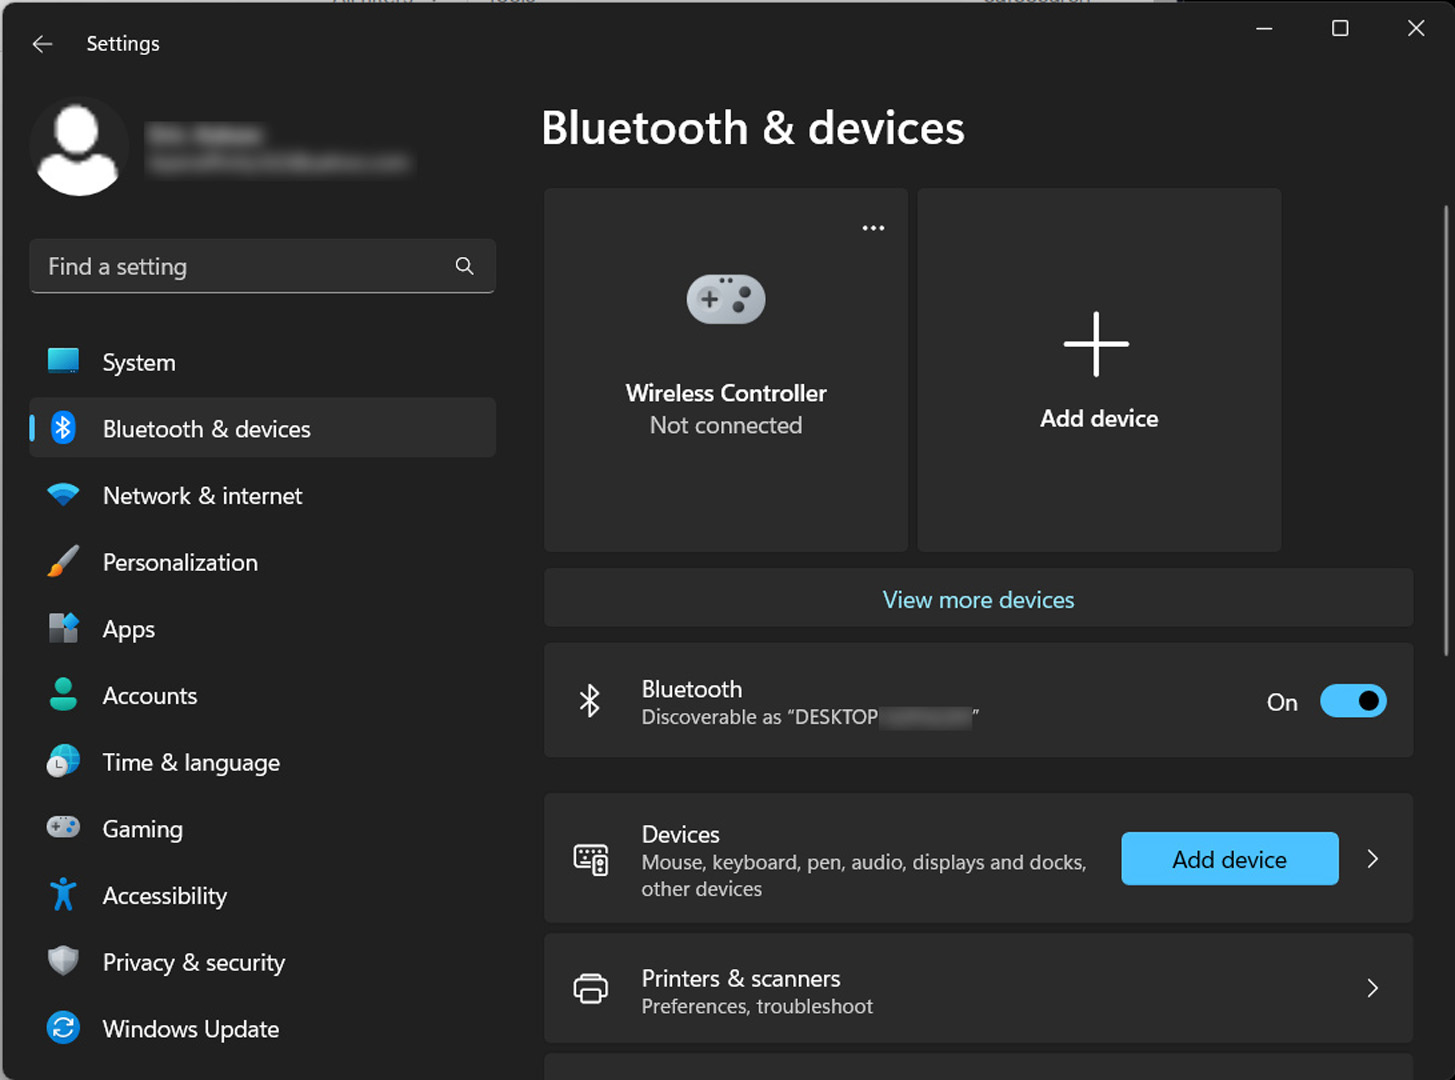Click the back arrow at top left
The image size is (1455, 1080).
tap(41, 43)
